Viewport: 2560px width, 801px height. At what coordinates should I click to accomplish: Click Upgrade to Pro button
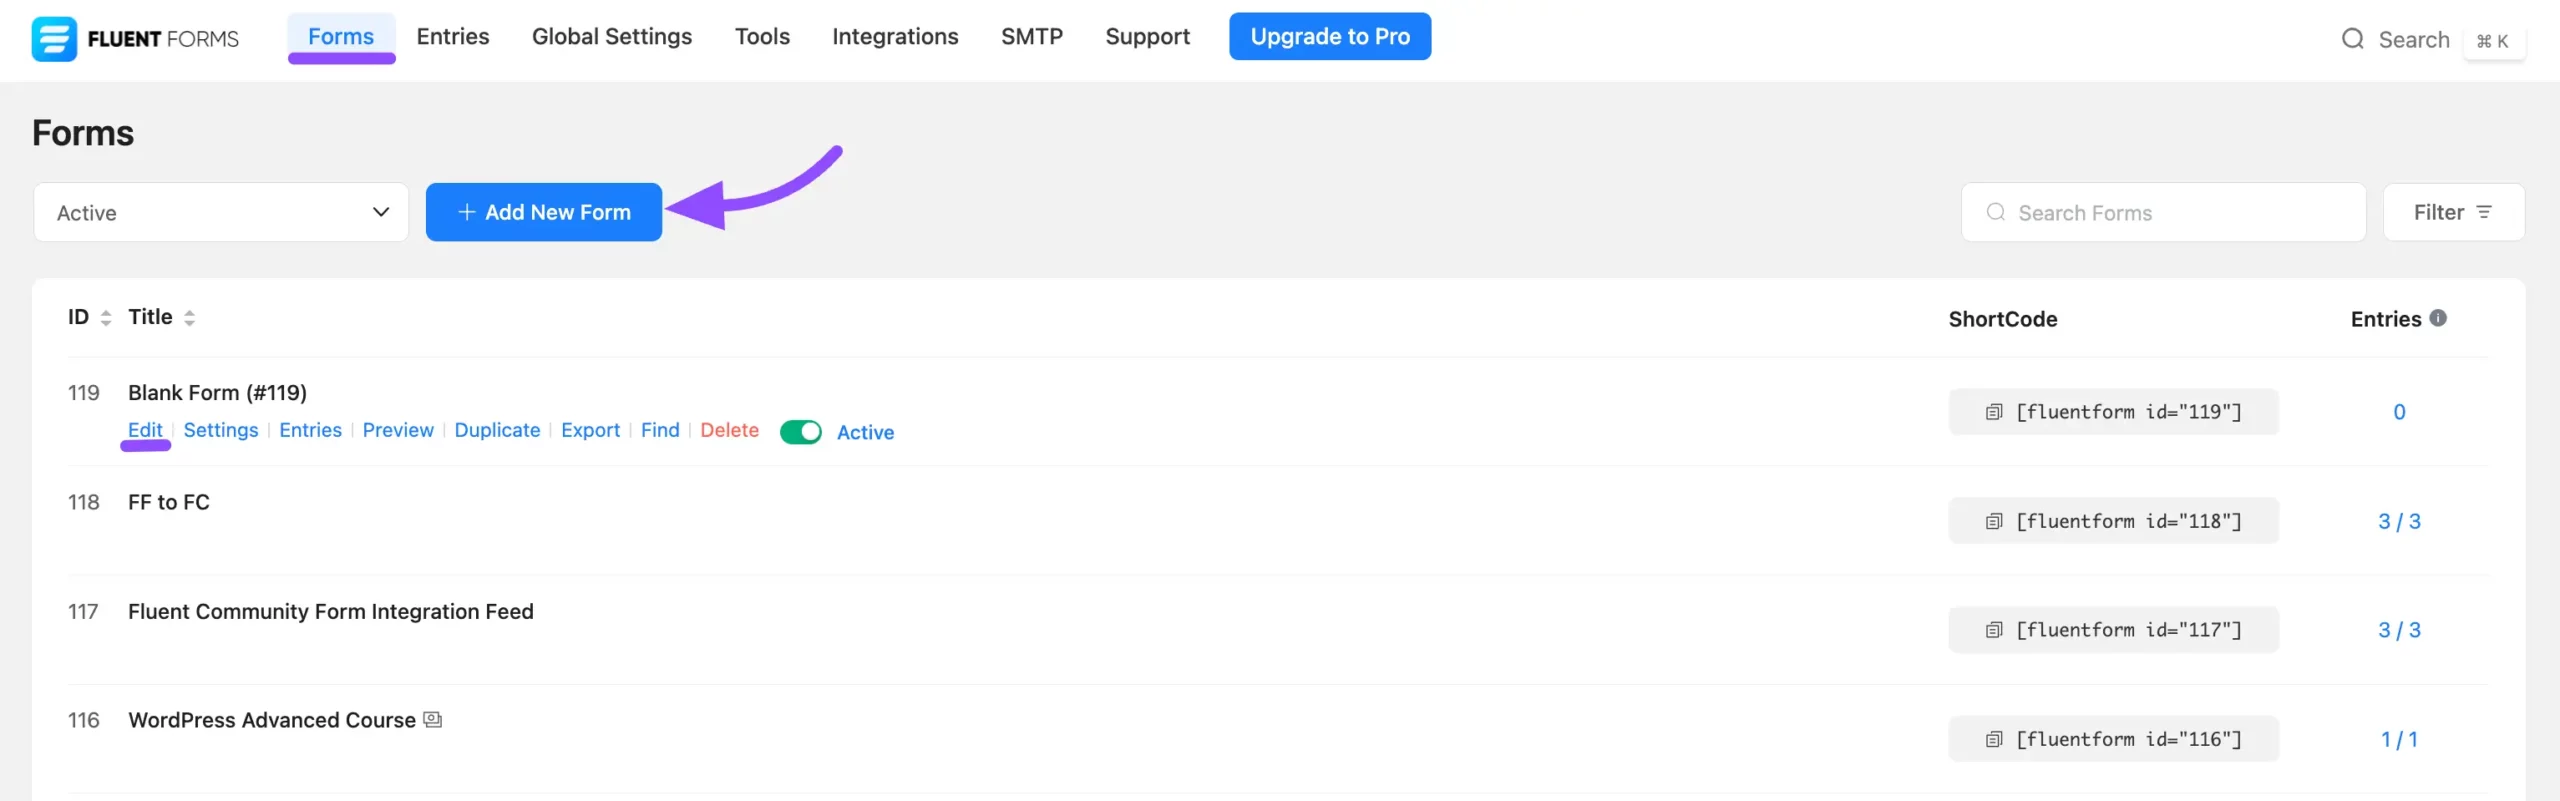pos(1329,37)
